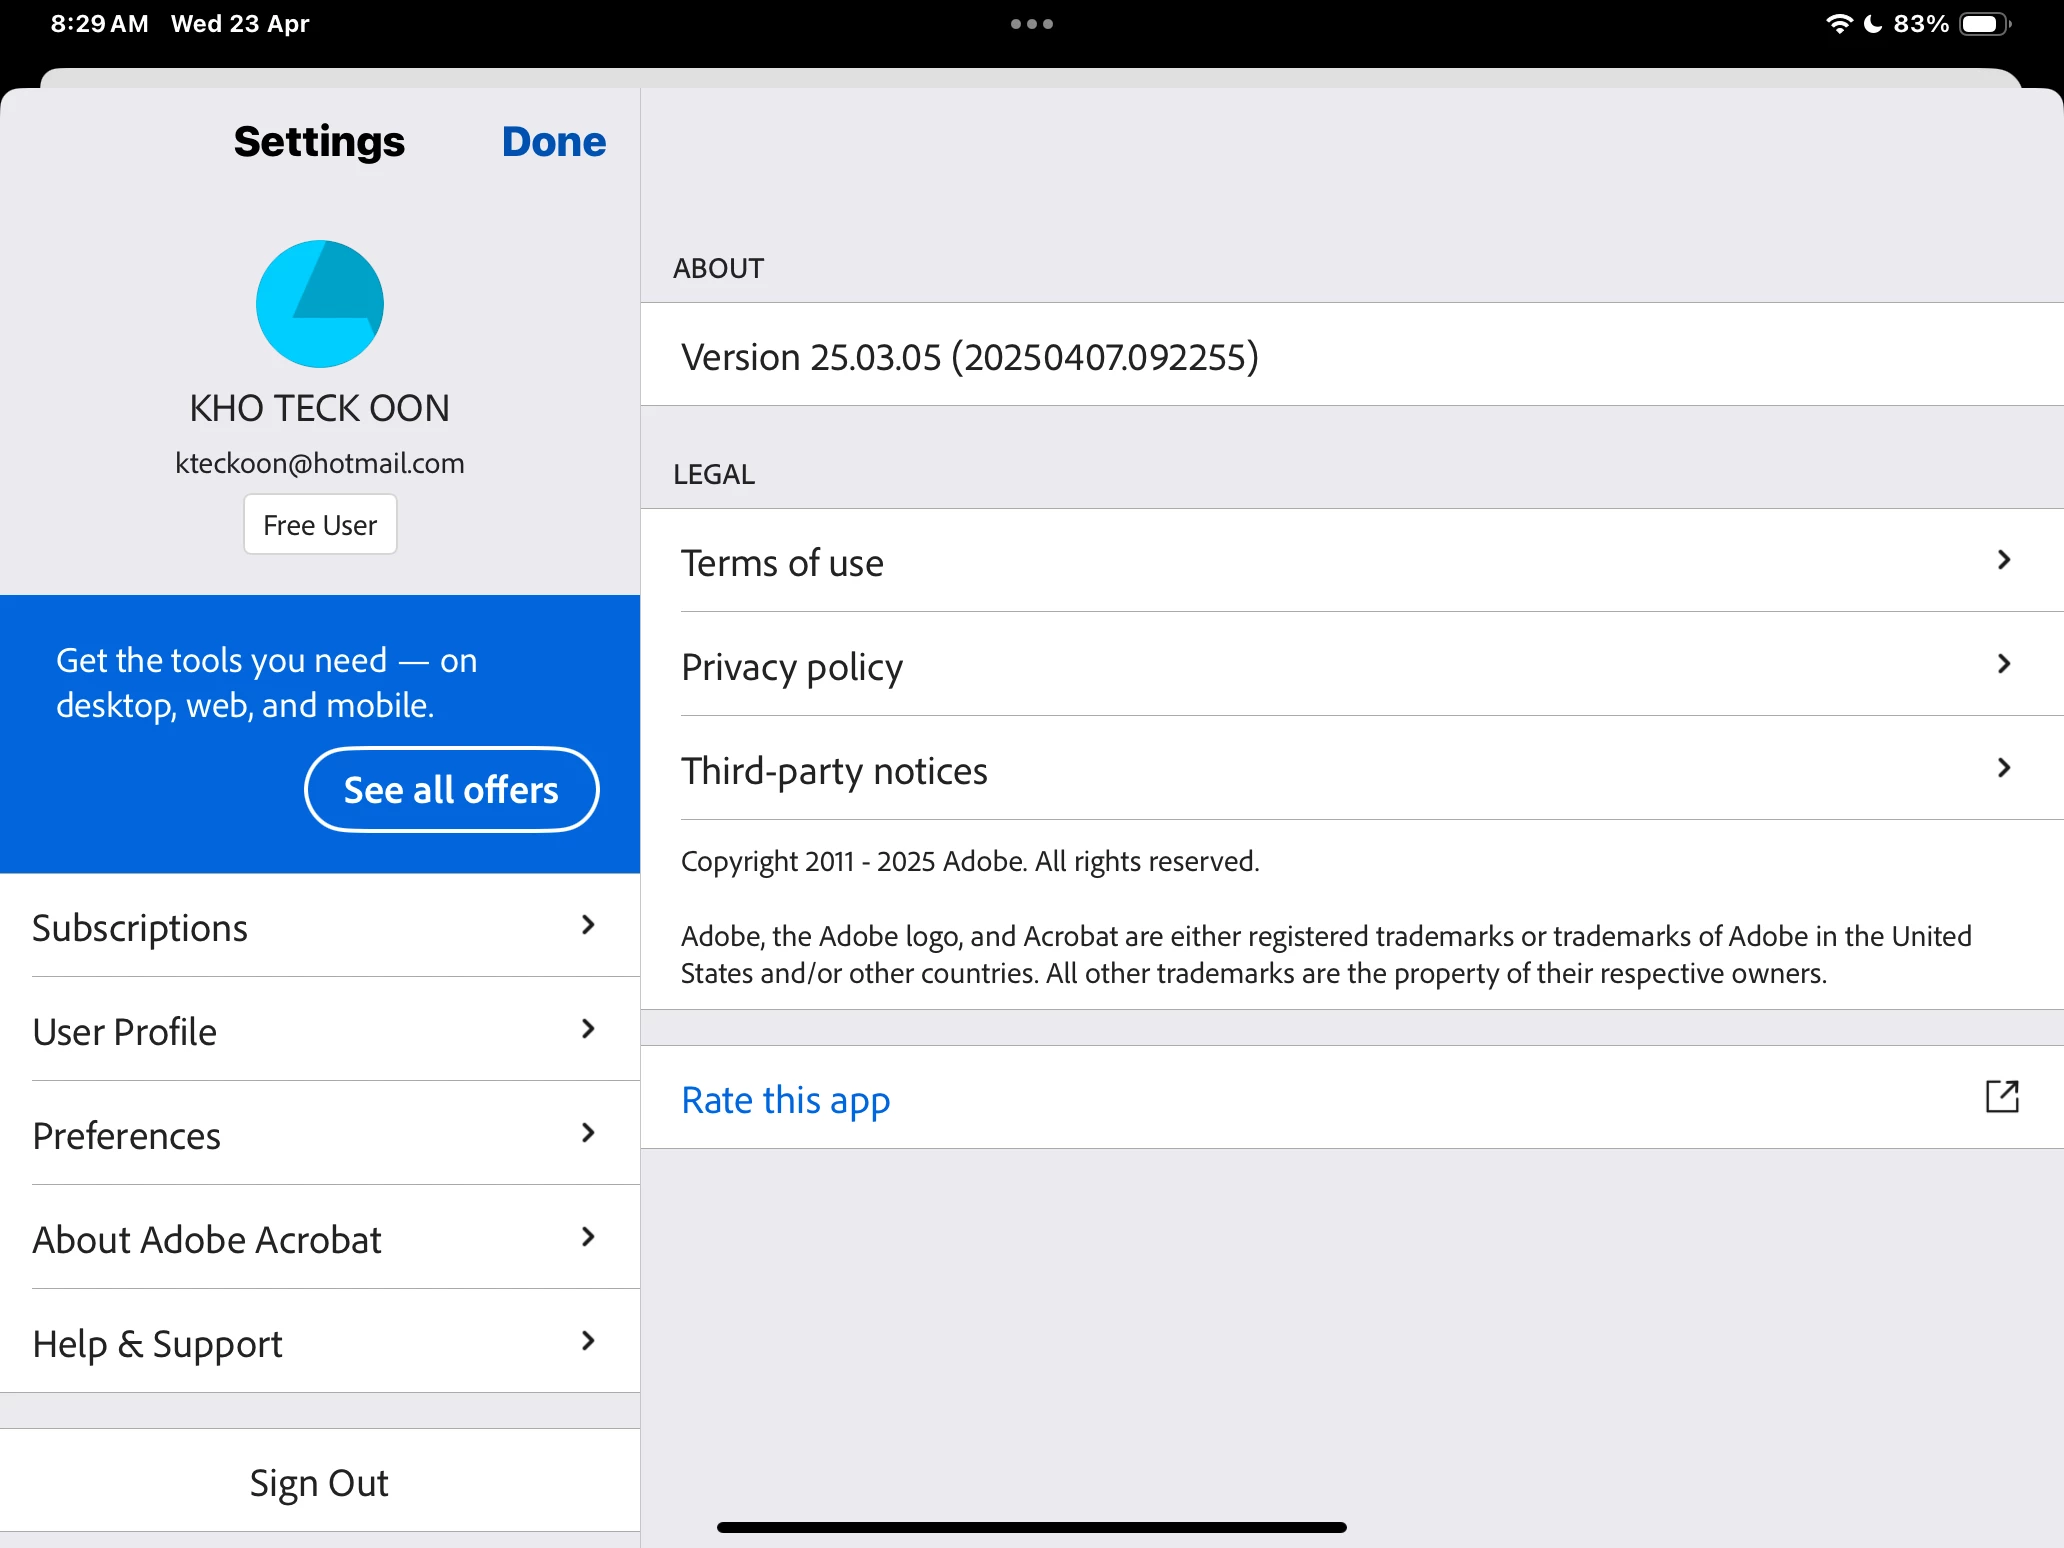The image size is (2064, 1548).
Task: Tap the Free User badge
Action: (x=320, y=525)
